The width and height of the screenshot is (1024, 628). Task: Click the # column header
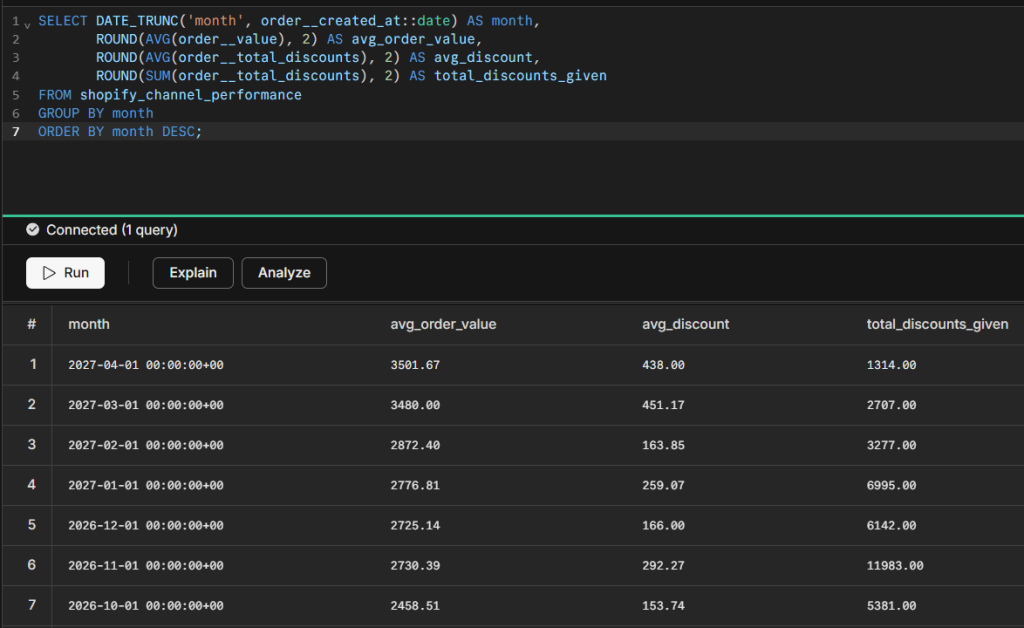pyautogui.click(x=31, y=324)
